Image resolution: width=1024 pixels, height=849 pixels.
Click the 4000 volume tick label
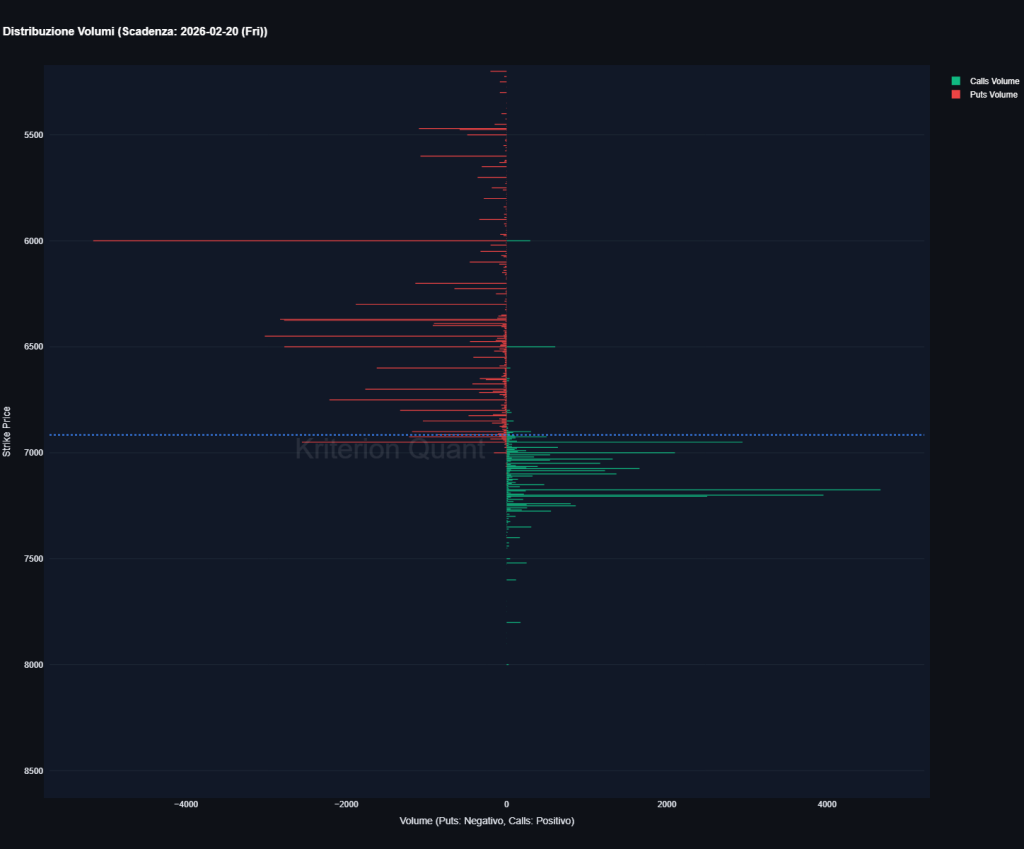(x=827, y=803)
